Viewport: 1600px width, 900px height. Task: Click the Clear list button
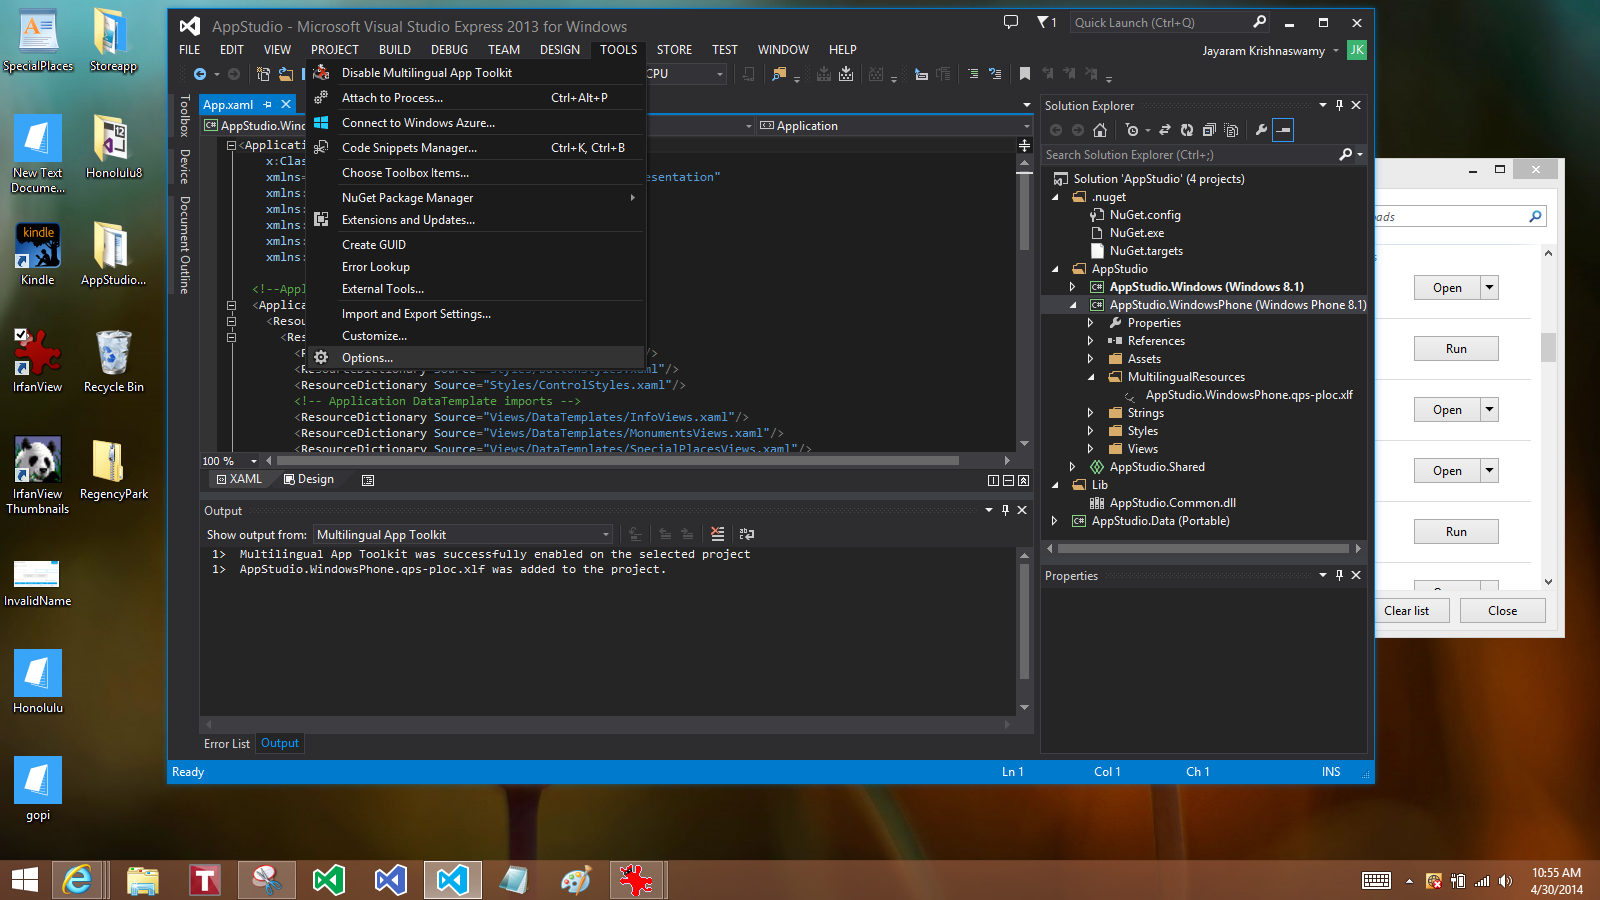point(1406,611)
